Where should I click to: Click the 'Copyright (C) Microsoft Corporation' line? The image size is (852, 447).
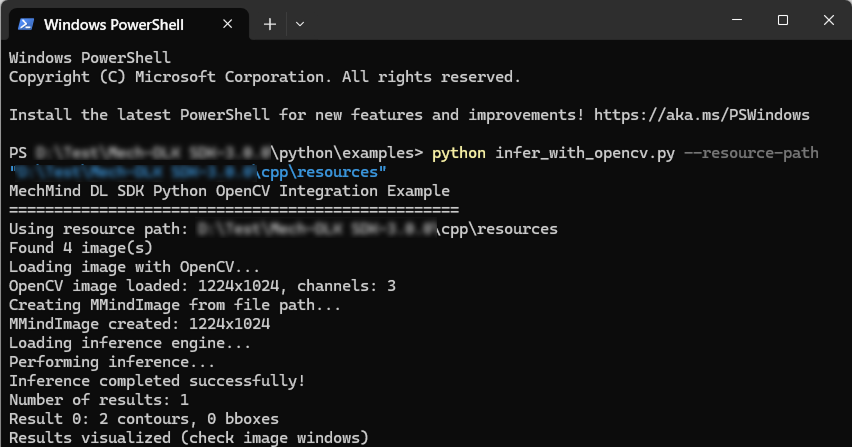click(x=265, y=77)
